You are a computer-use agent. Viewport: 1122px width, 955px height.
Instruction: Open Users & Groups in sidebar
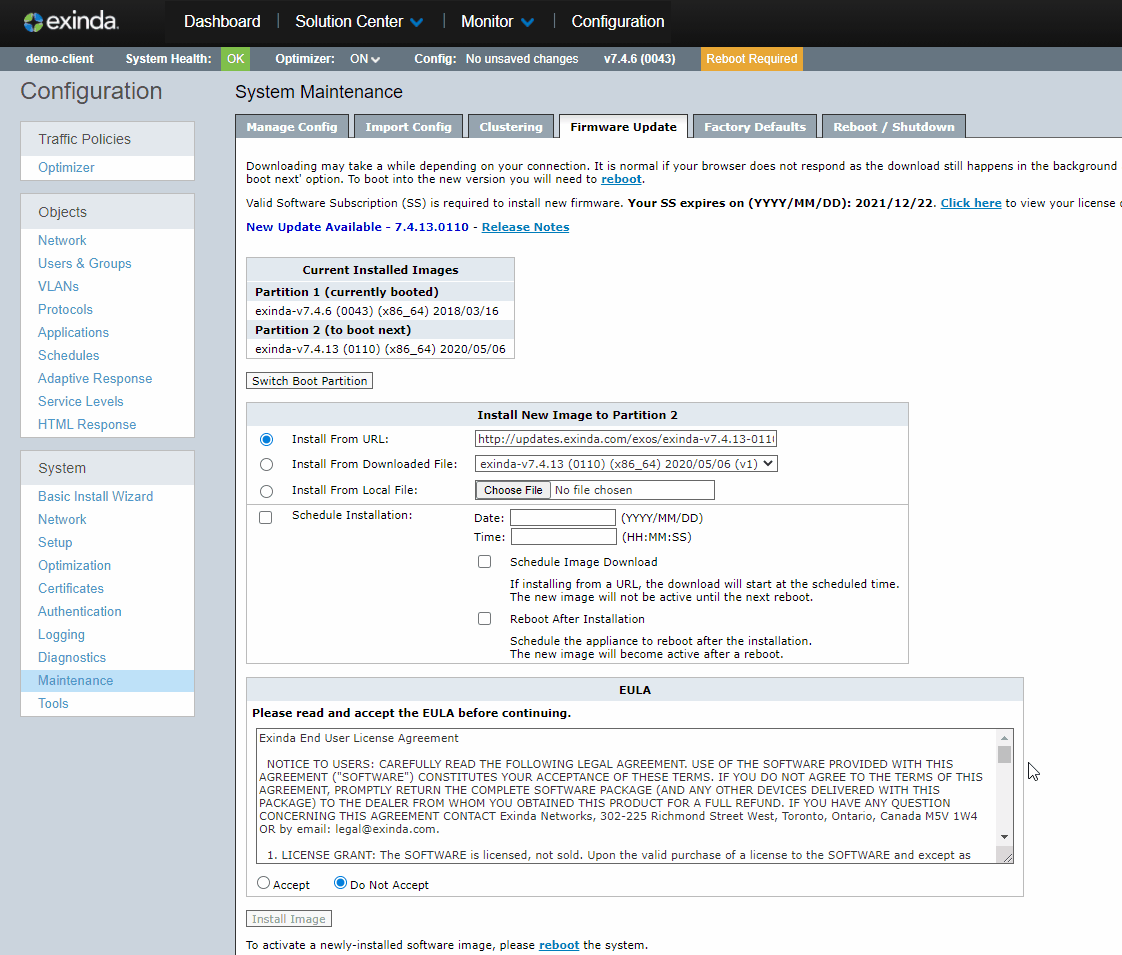point(84,263)
